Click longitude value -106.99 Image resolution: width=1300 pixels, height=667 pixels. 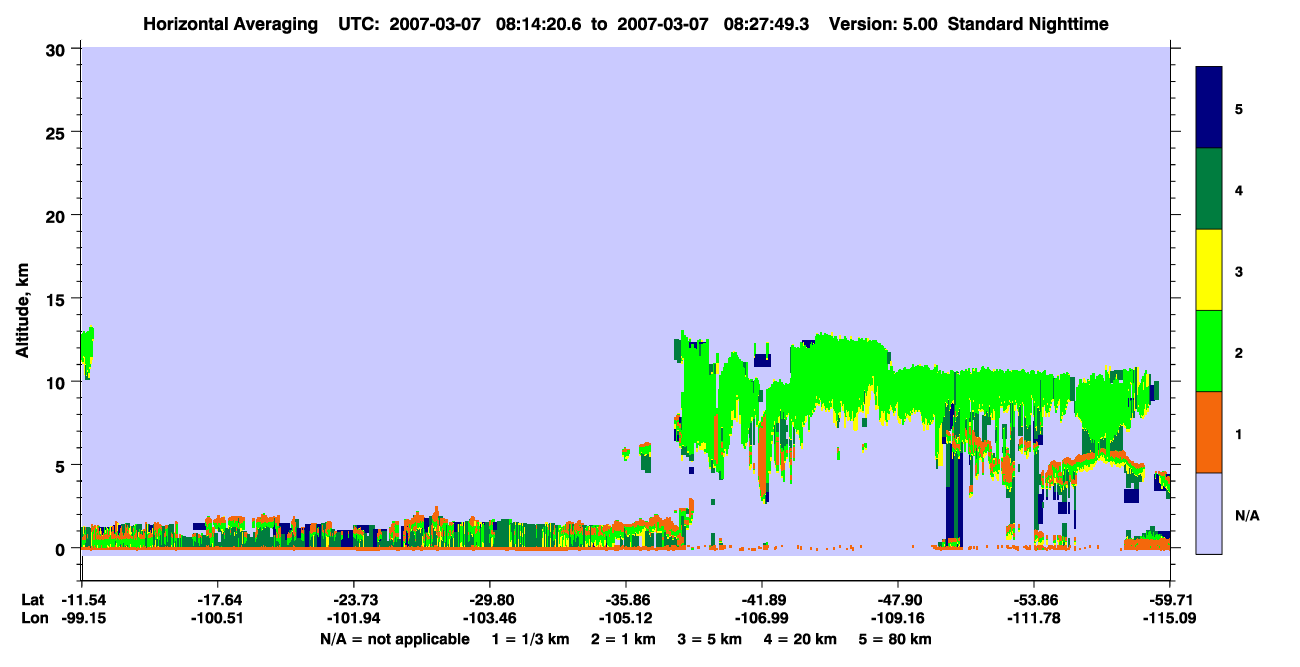(762, 619)
